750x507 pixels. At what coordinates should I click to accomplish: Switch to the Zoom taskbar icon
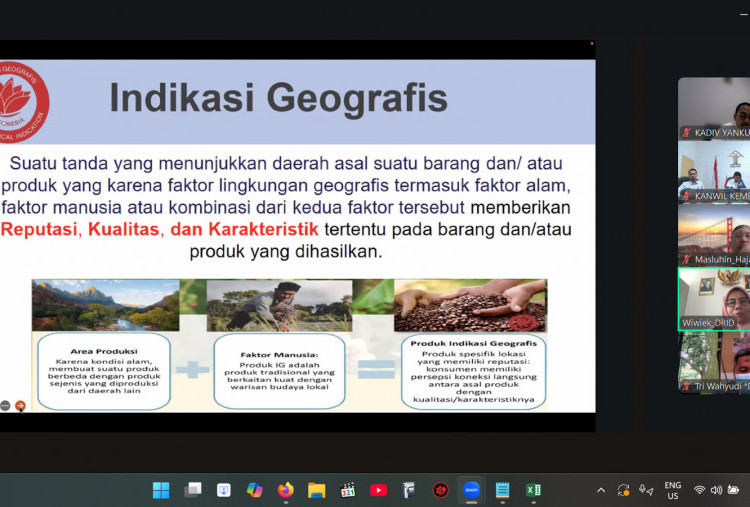tap(472, 490)
